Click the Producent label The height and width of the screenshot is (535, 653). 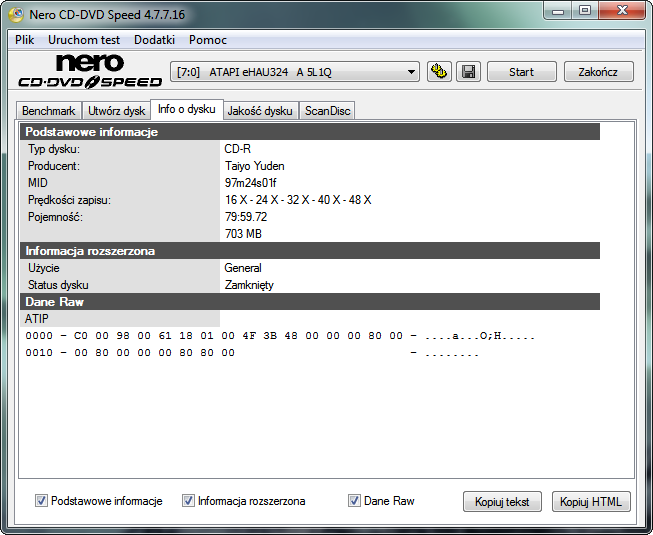tap(54, 166)
